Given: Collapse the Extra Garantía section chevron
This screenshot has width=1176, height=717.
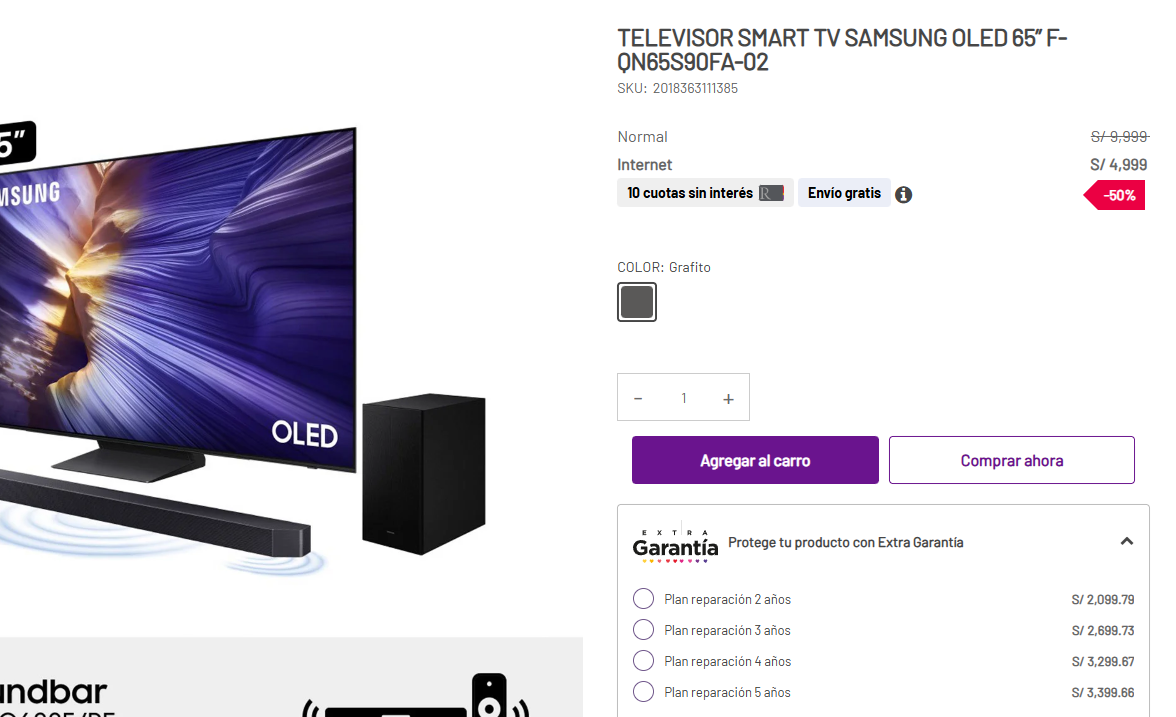Looking at the screenshot, I should tap(1126, 542).
